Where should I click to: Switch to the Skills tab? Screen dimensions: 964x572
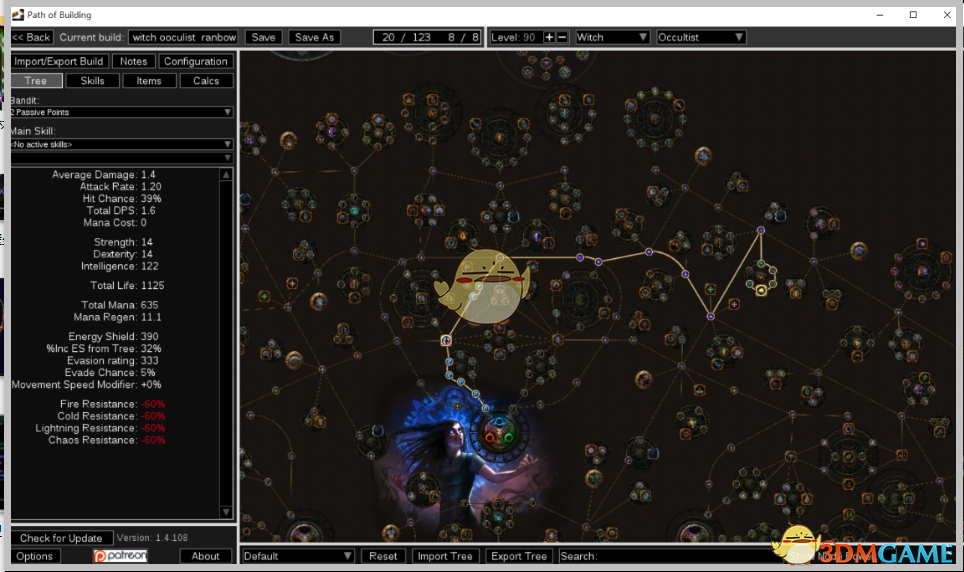click(92, 81)
